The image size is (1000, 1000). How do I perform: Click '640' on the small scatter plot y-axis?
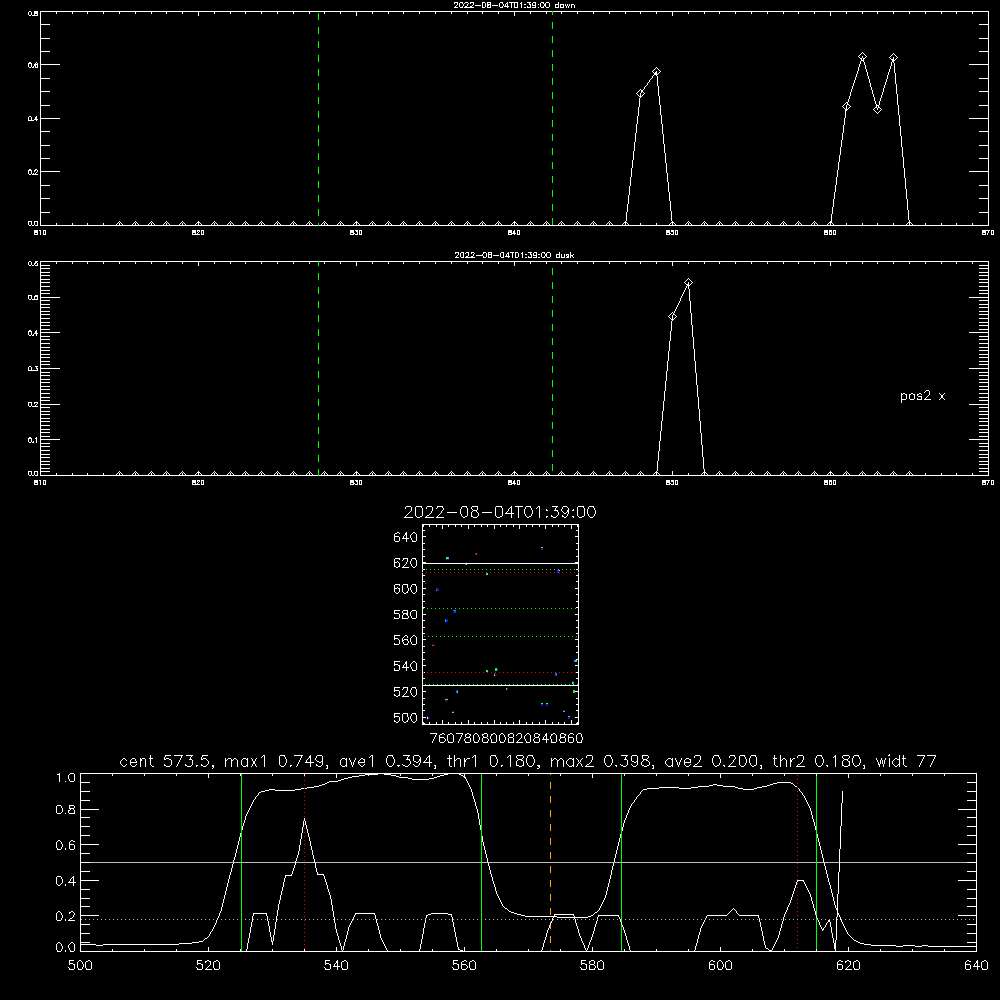[406, 537]
